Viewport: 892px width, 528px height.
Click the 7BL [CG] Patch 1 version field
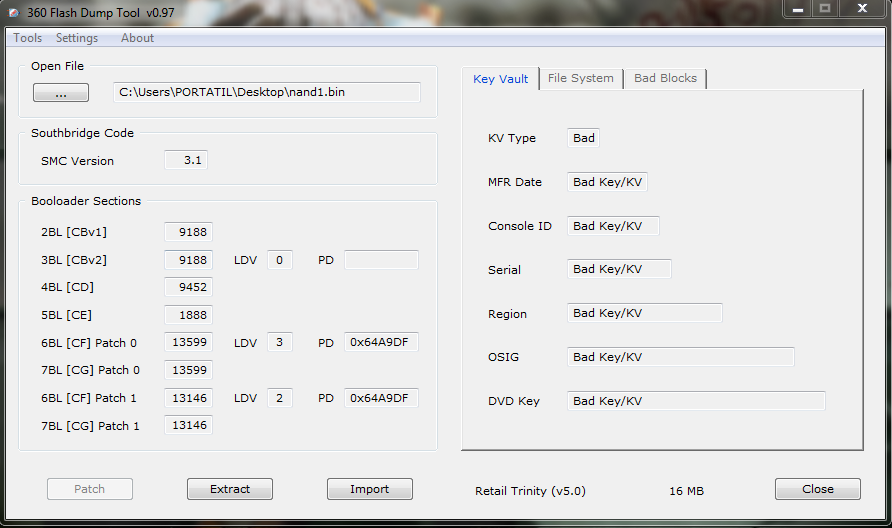coord(188,425)
